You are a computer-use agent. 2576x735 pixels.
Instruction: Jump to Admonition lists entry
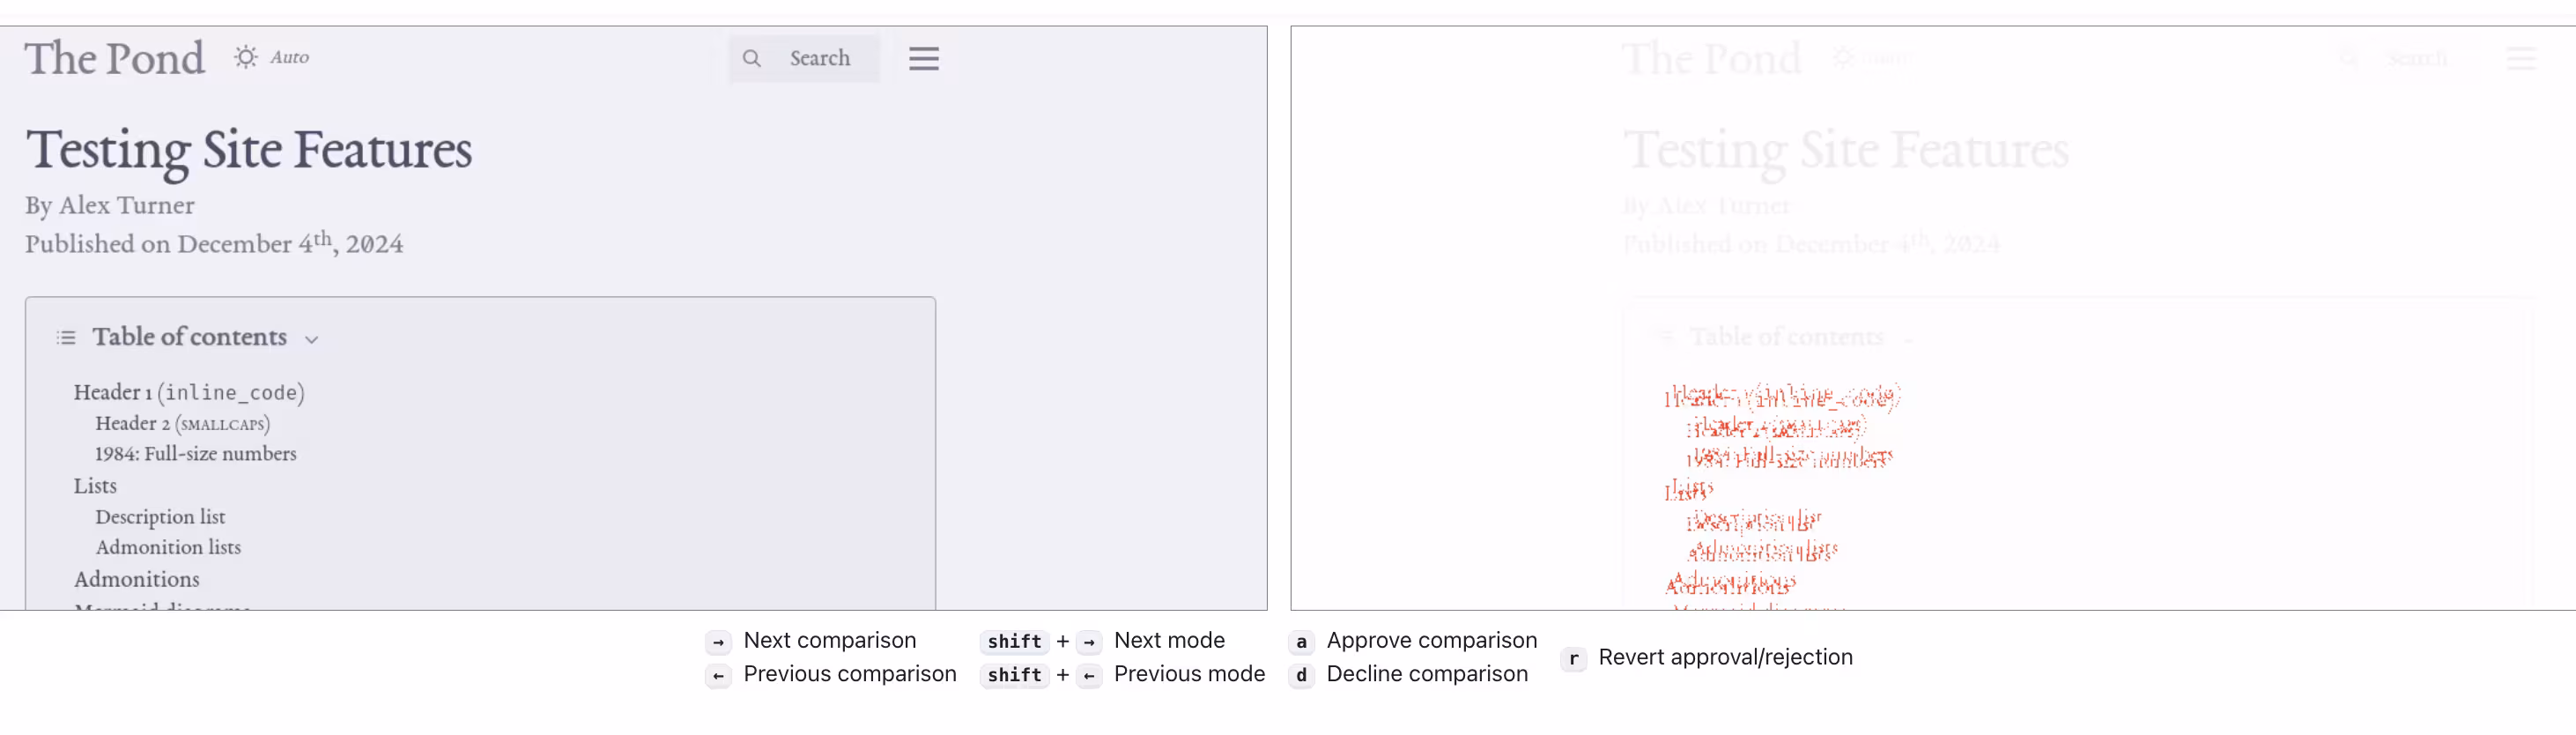[168, 547]
